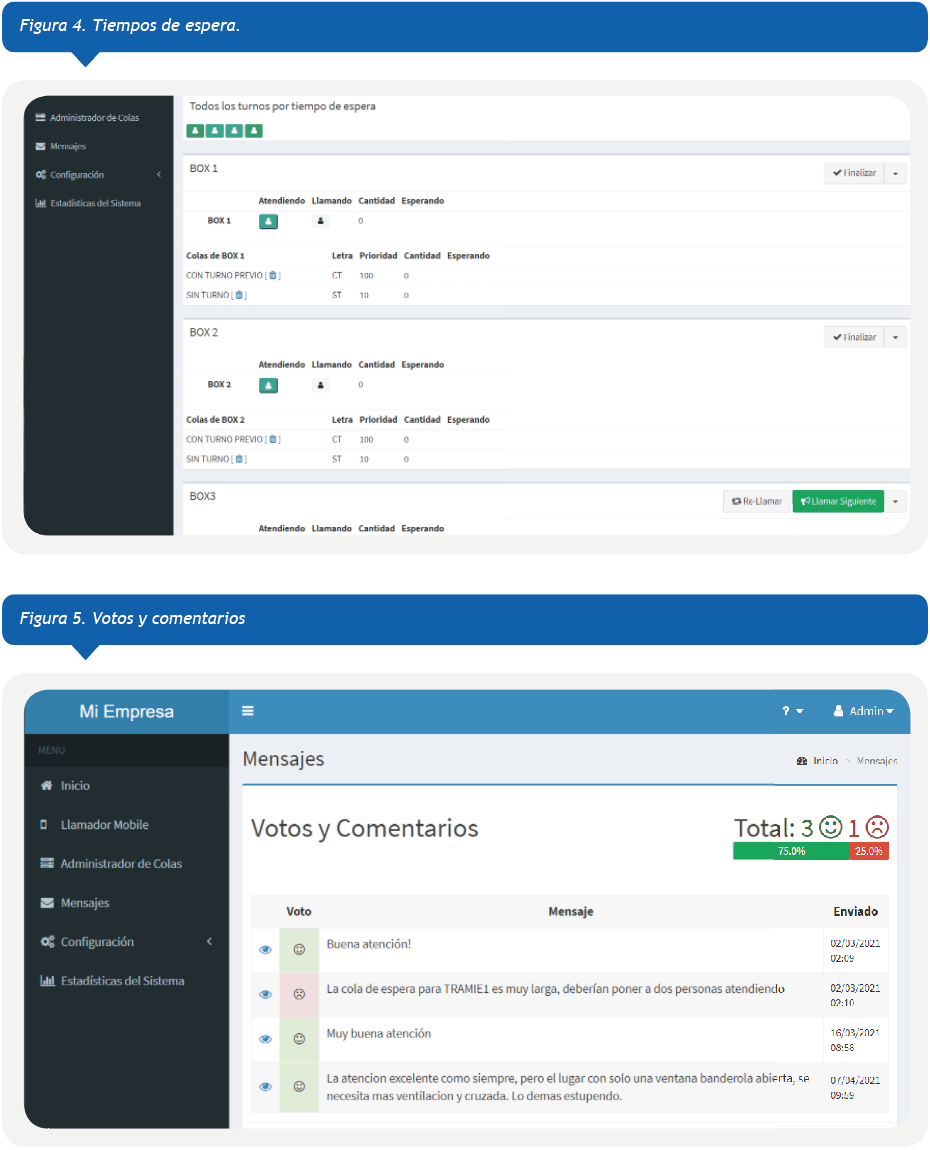Click trash icon beside SIN TURNO in BOX 2

(x=239, y=459)
